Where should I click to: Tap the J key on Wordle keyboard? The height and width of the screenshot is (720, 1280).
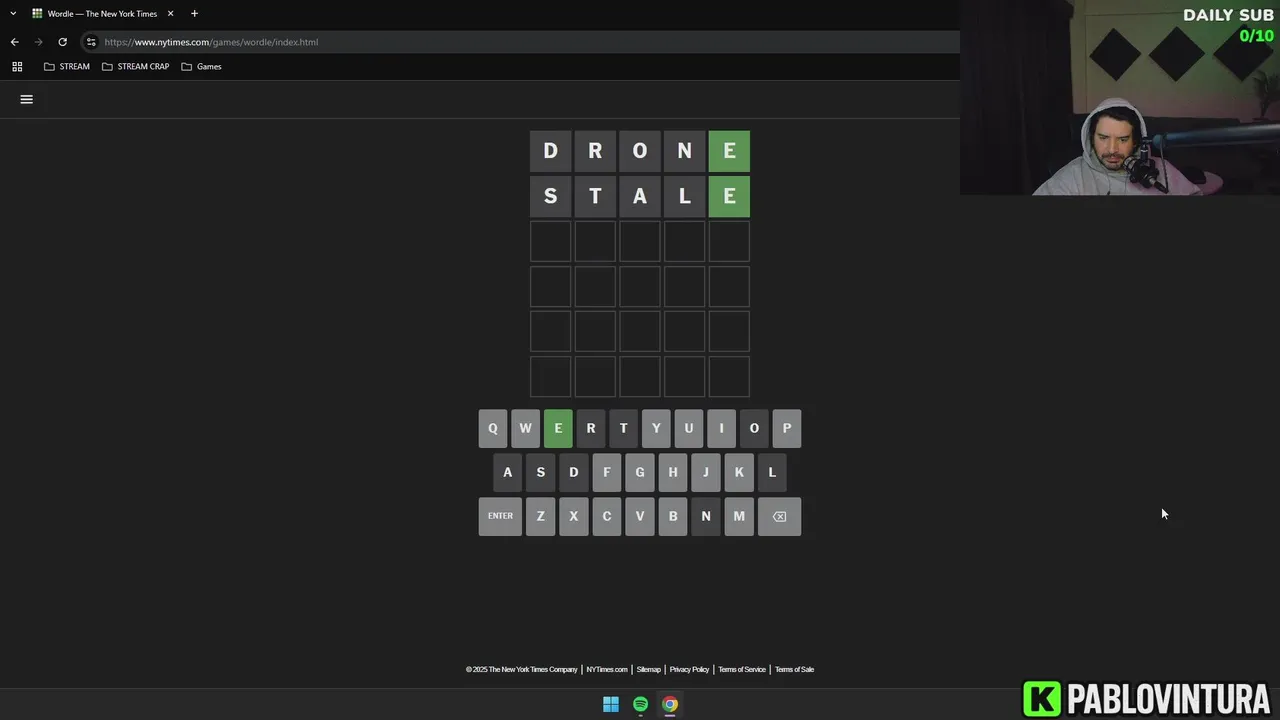[x=706, y=472]
